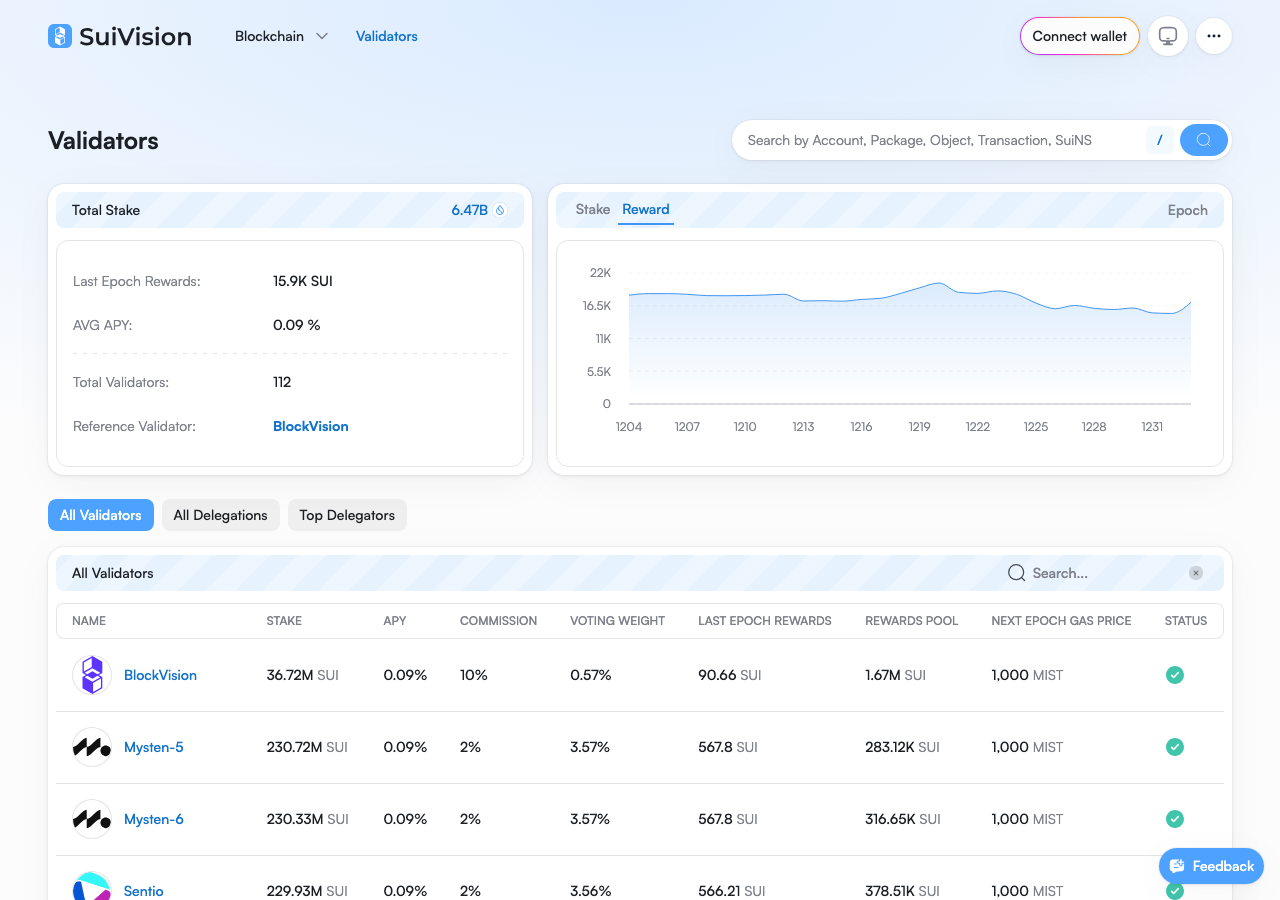
Task: Click the Mysten-5 validator logo
Action: [x=92, y=747]
